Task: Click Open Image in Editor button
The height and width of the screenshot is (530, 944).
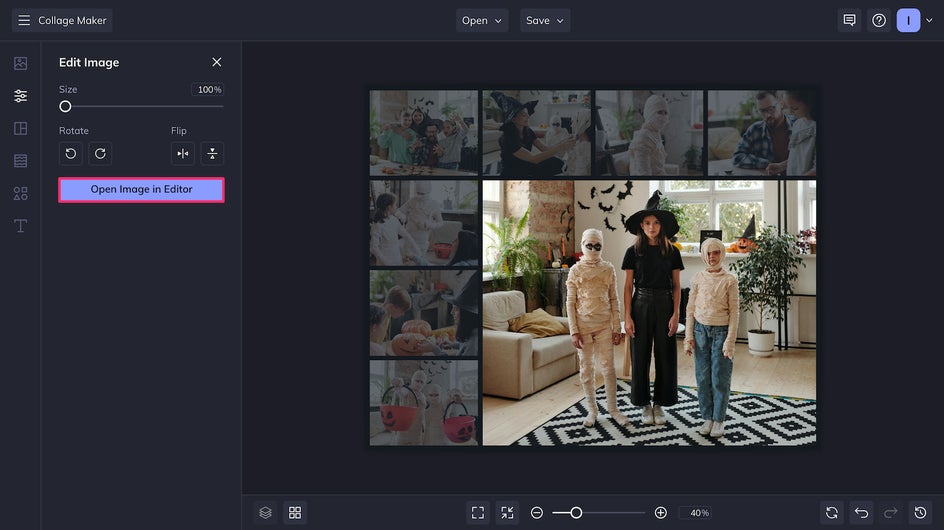Action: pyautogui.click(x=141, y=189)
